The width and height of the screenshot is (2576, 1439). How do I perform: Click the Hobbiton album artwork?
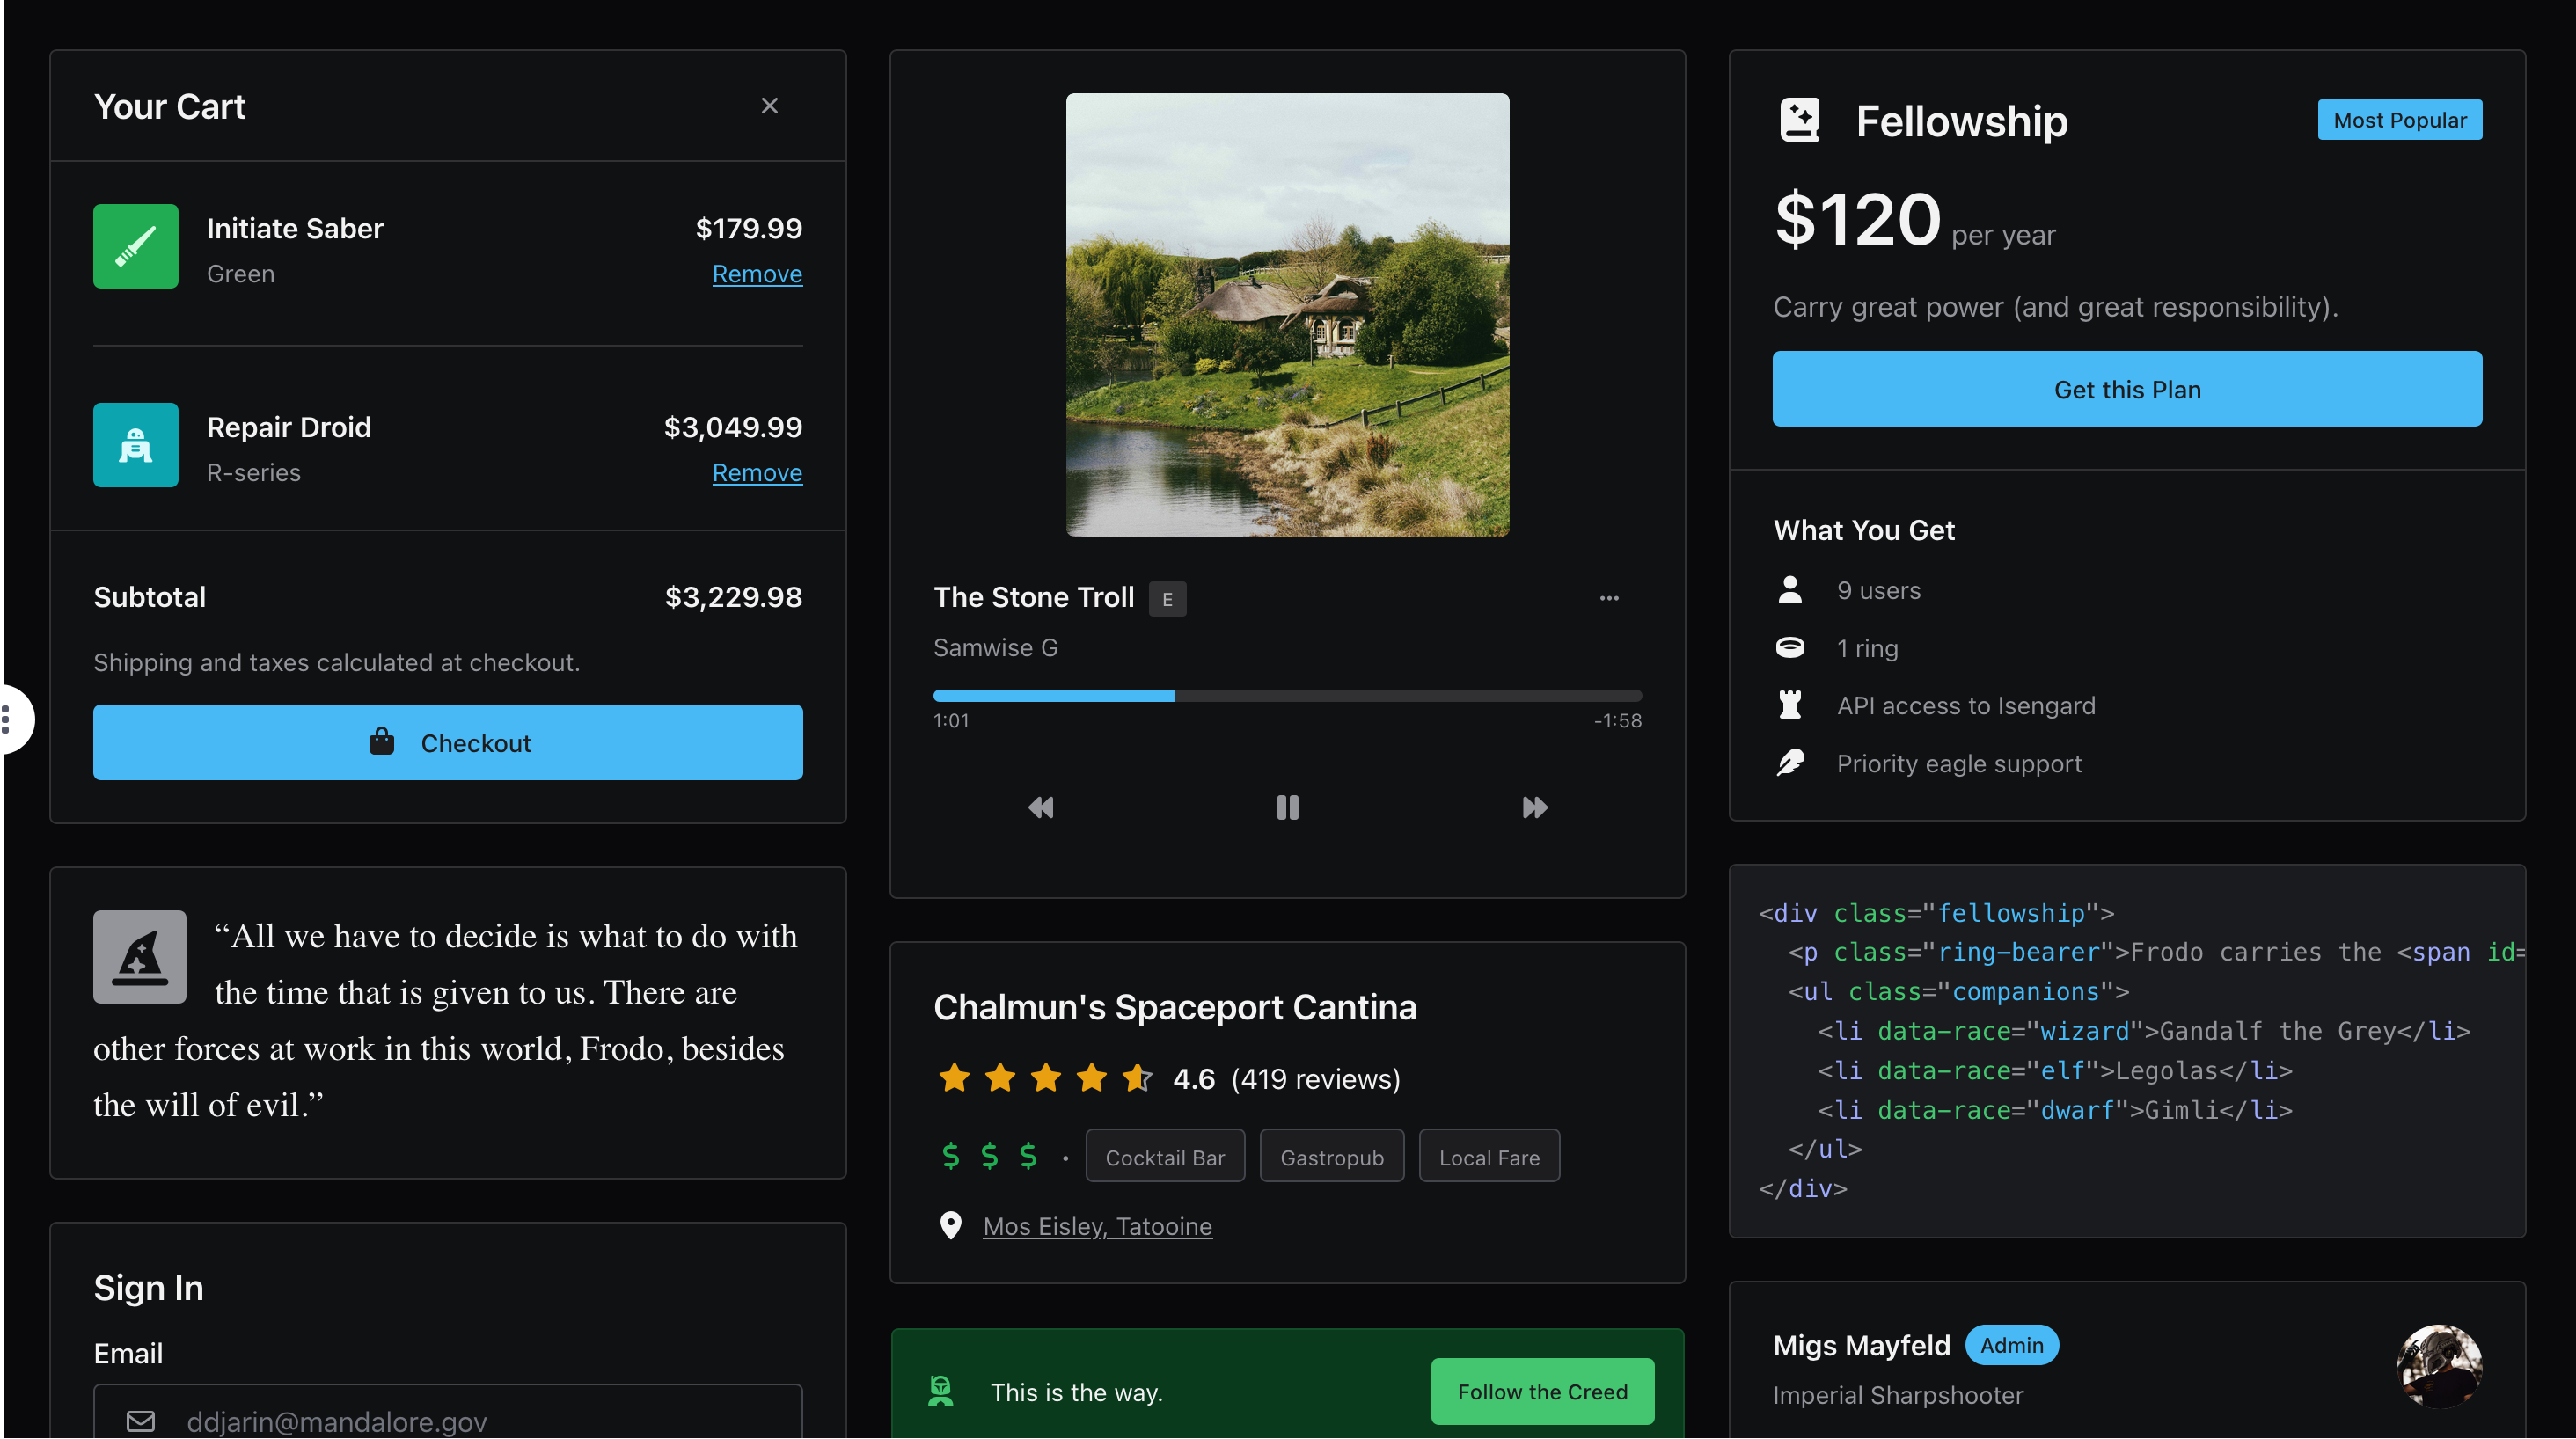tap(1287, 315)
